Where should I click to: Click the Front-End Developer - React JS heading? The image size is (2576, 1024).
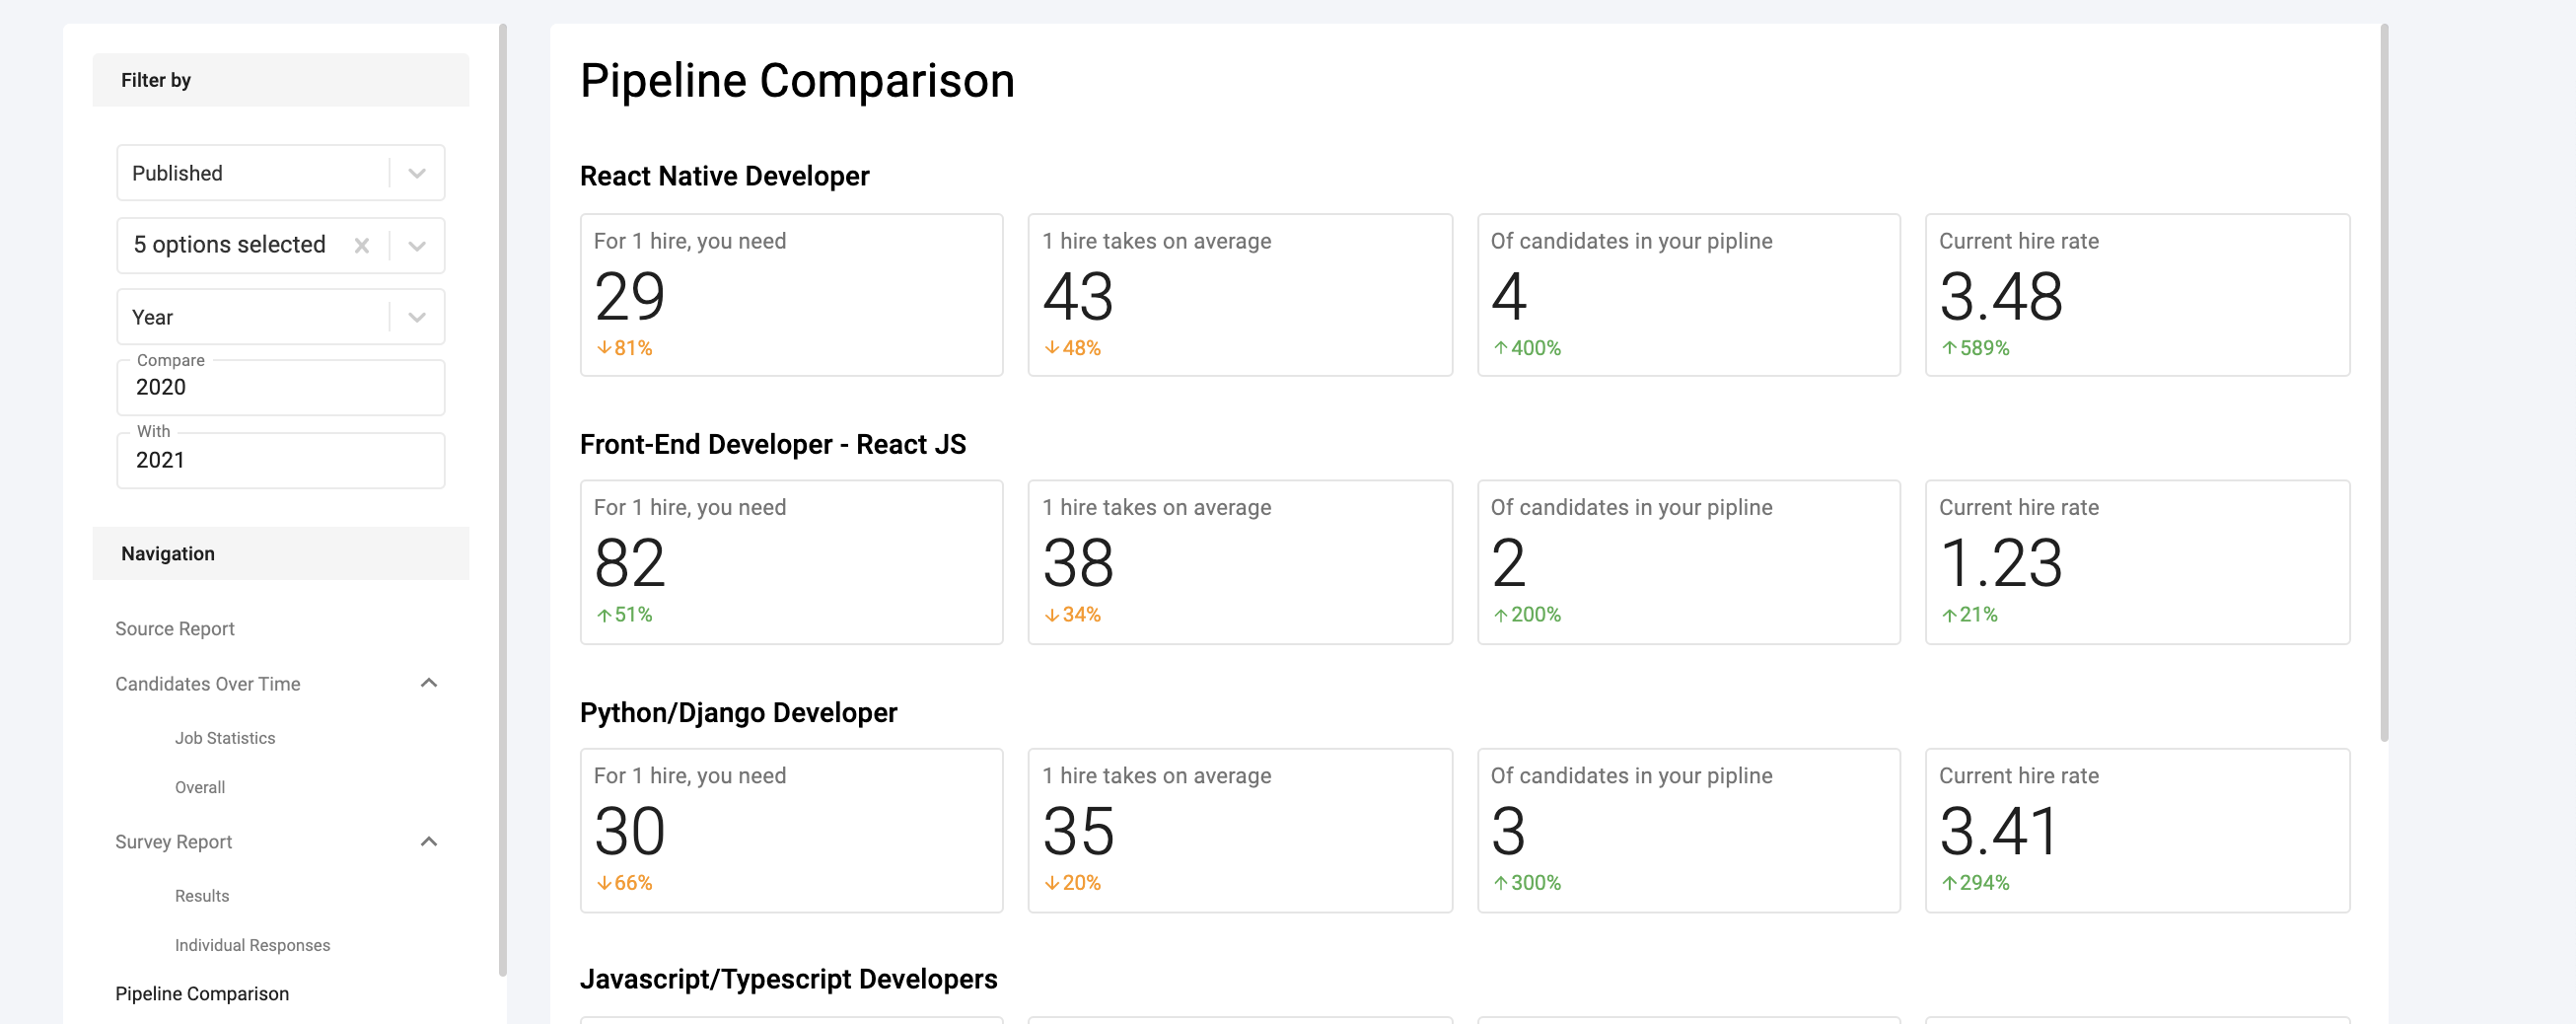point(773,444)
